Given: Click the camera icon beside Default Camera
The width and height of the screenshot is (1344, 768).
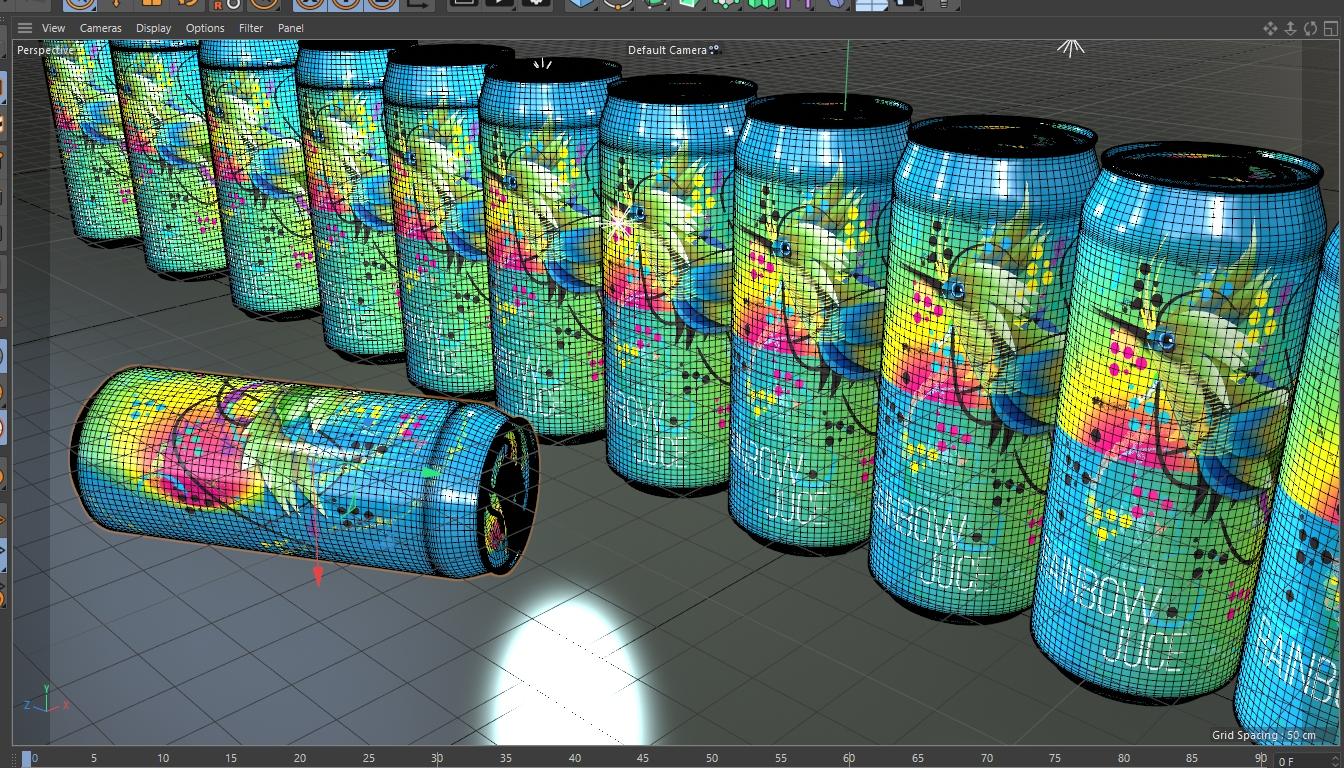Looking at the screenshot, I should point(714,50).
